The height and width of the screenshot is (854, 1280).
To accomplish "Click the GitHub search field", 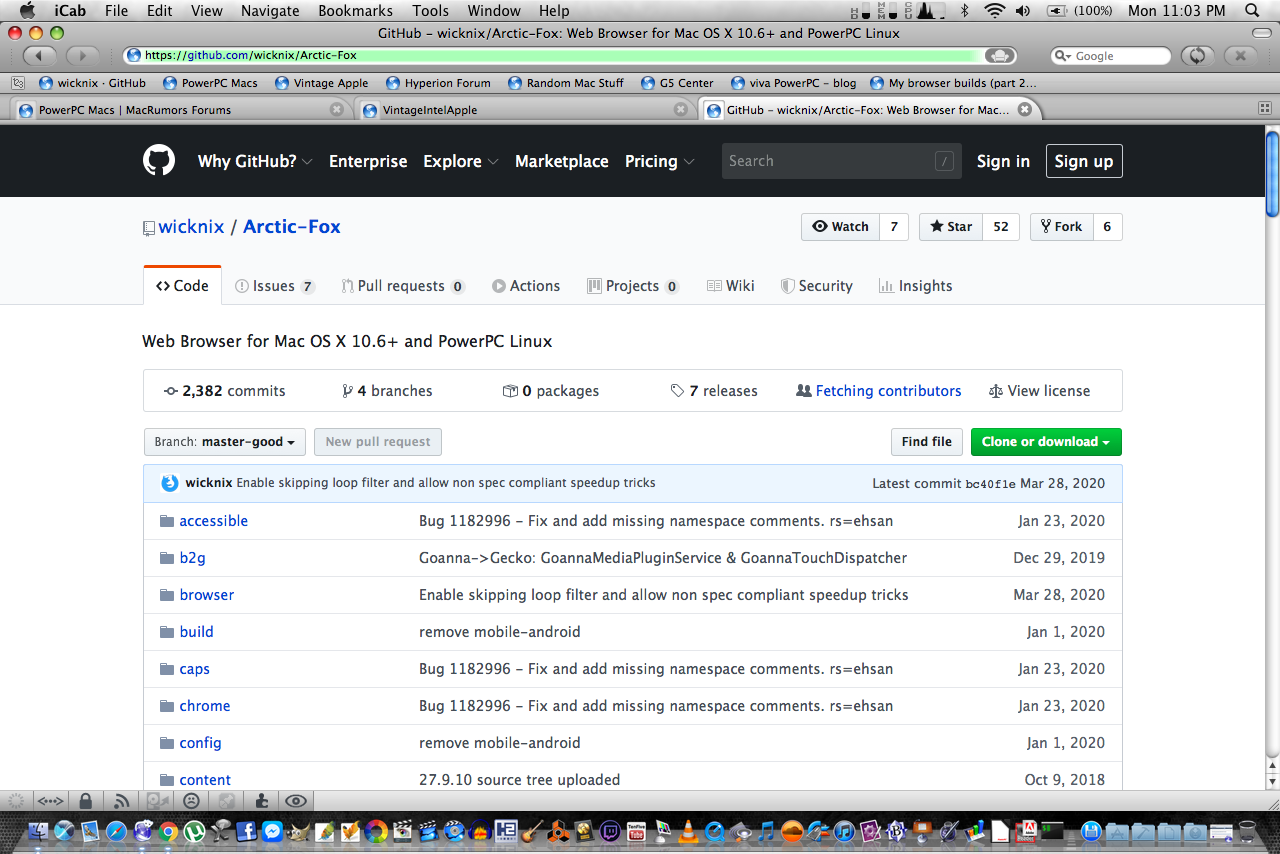I will pos(842,161).
